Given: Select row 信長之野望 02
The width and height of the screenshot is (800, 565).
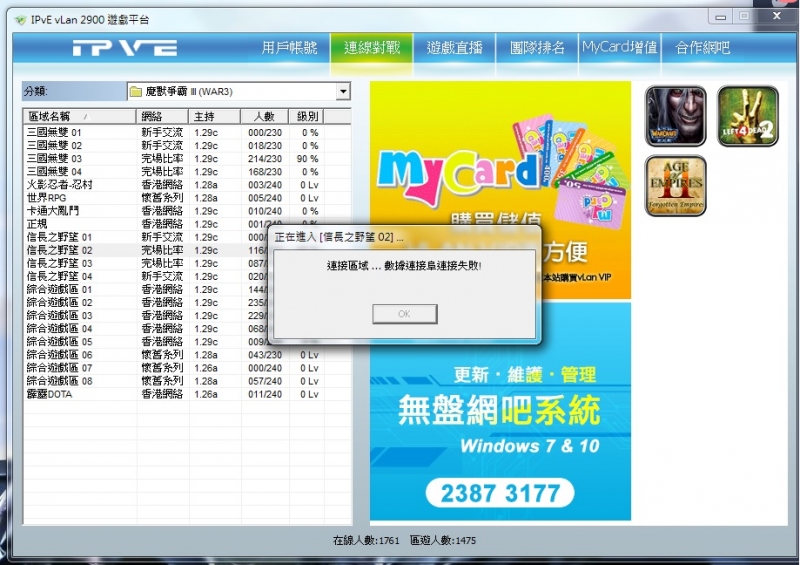Looking at the screenshot, I should 187,250.
